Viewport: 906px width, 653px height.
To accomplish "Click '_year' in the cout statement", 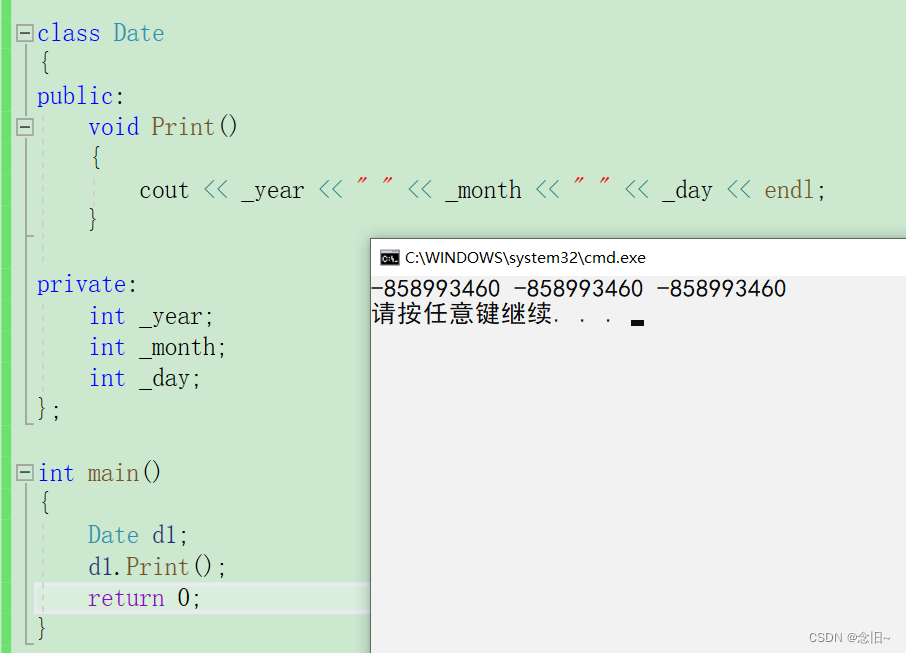I will click(273, 190).
